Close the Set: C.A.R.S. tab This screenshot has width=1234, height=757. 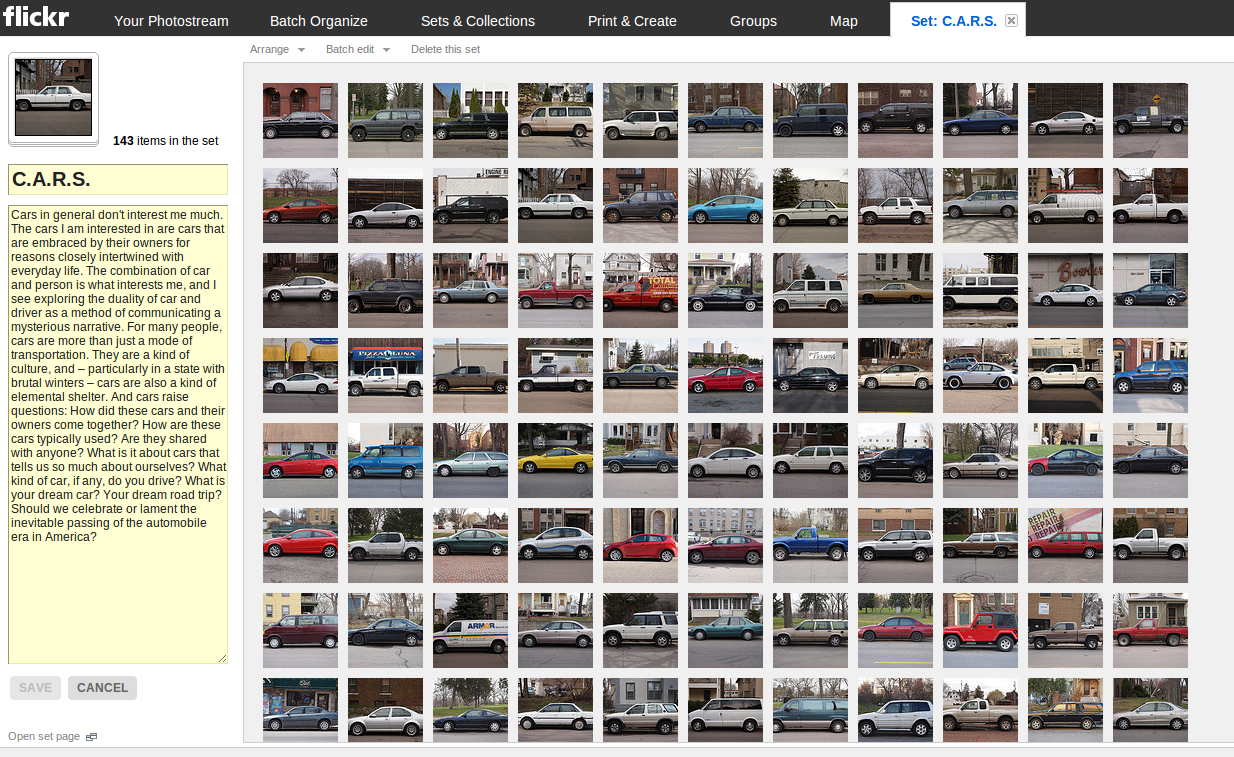tap(1011, 21)
